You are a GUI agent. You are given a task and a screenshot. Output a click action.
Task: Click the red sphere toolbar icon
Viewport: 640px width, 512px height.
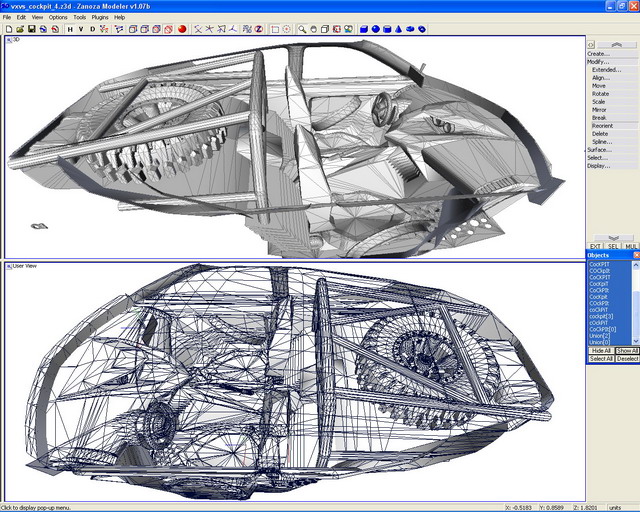click(182, 29)
